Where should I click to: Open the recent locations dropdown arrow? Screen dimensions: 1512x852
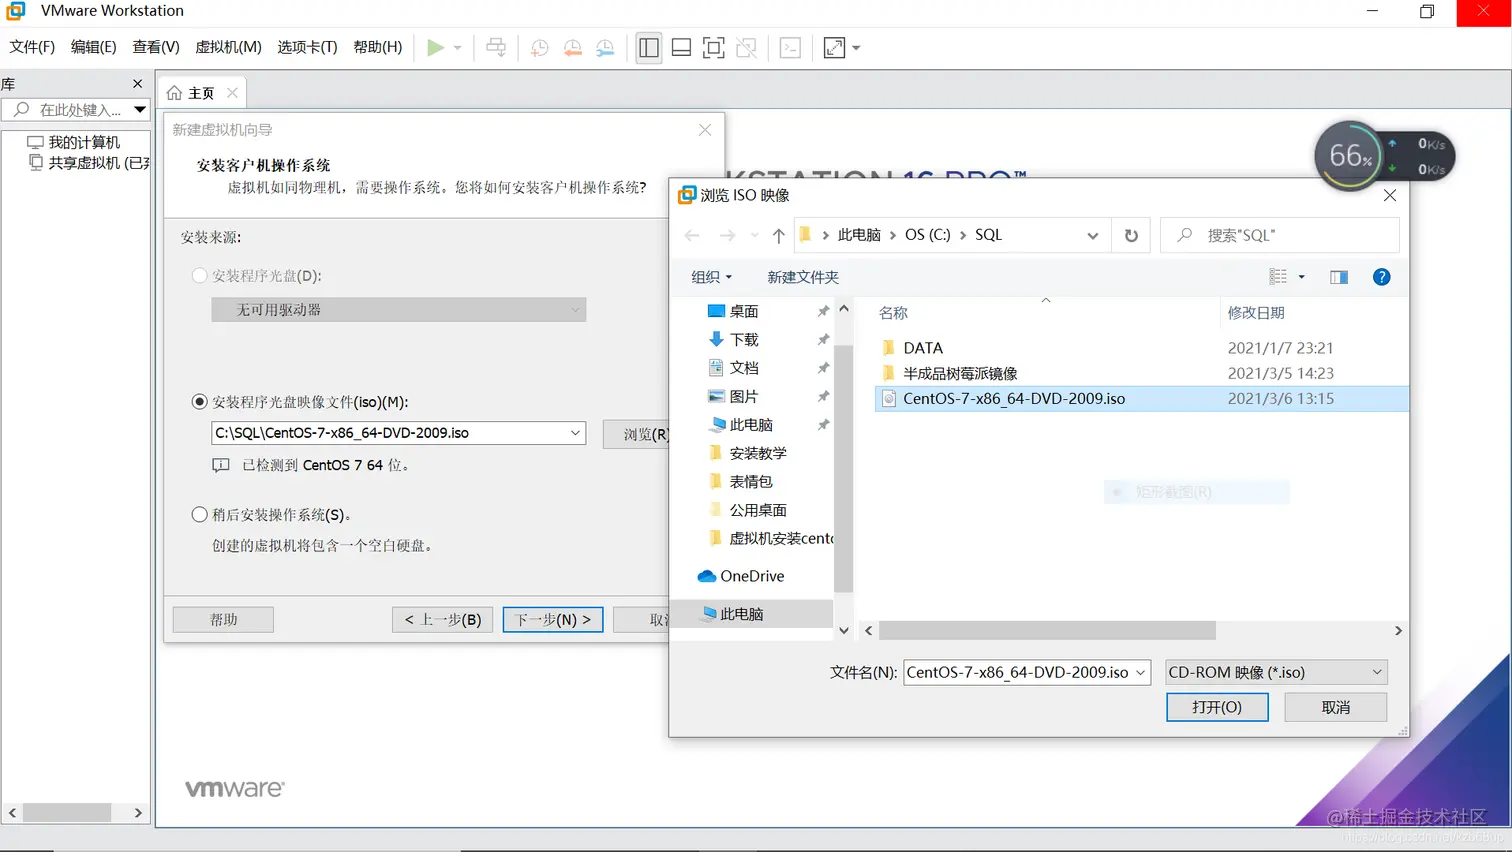pyautogui.click(x=754, y=235)
